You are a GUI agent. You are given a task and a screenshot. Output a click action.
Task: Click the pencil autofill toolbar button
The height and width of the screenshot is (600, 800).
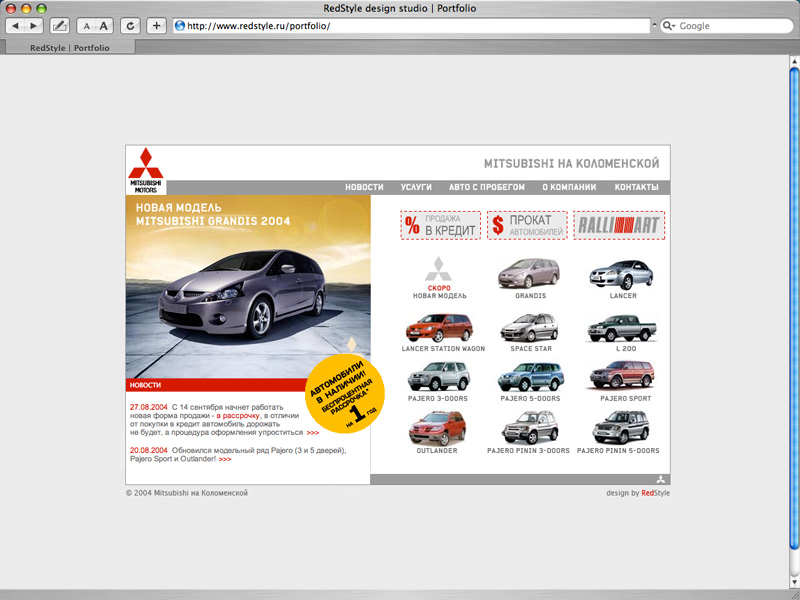60,26
